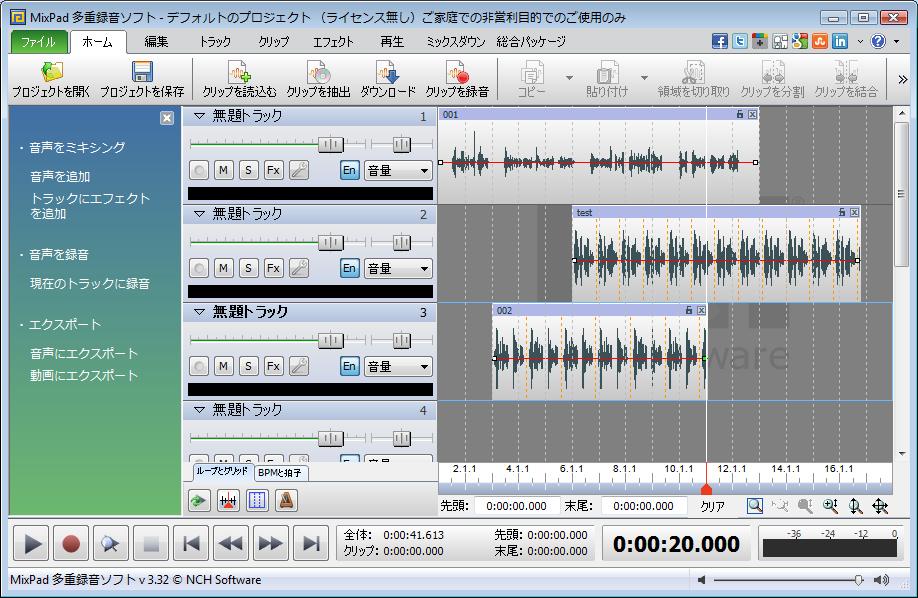Toggle lock on clip 001
918x598 pixels.
[740, 114]
